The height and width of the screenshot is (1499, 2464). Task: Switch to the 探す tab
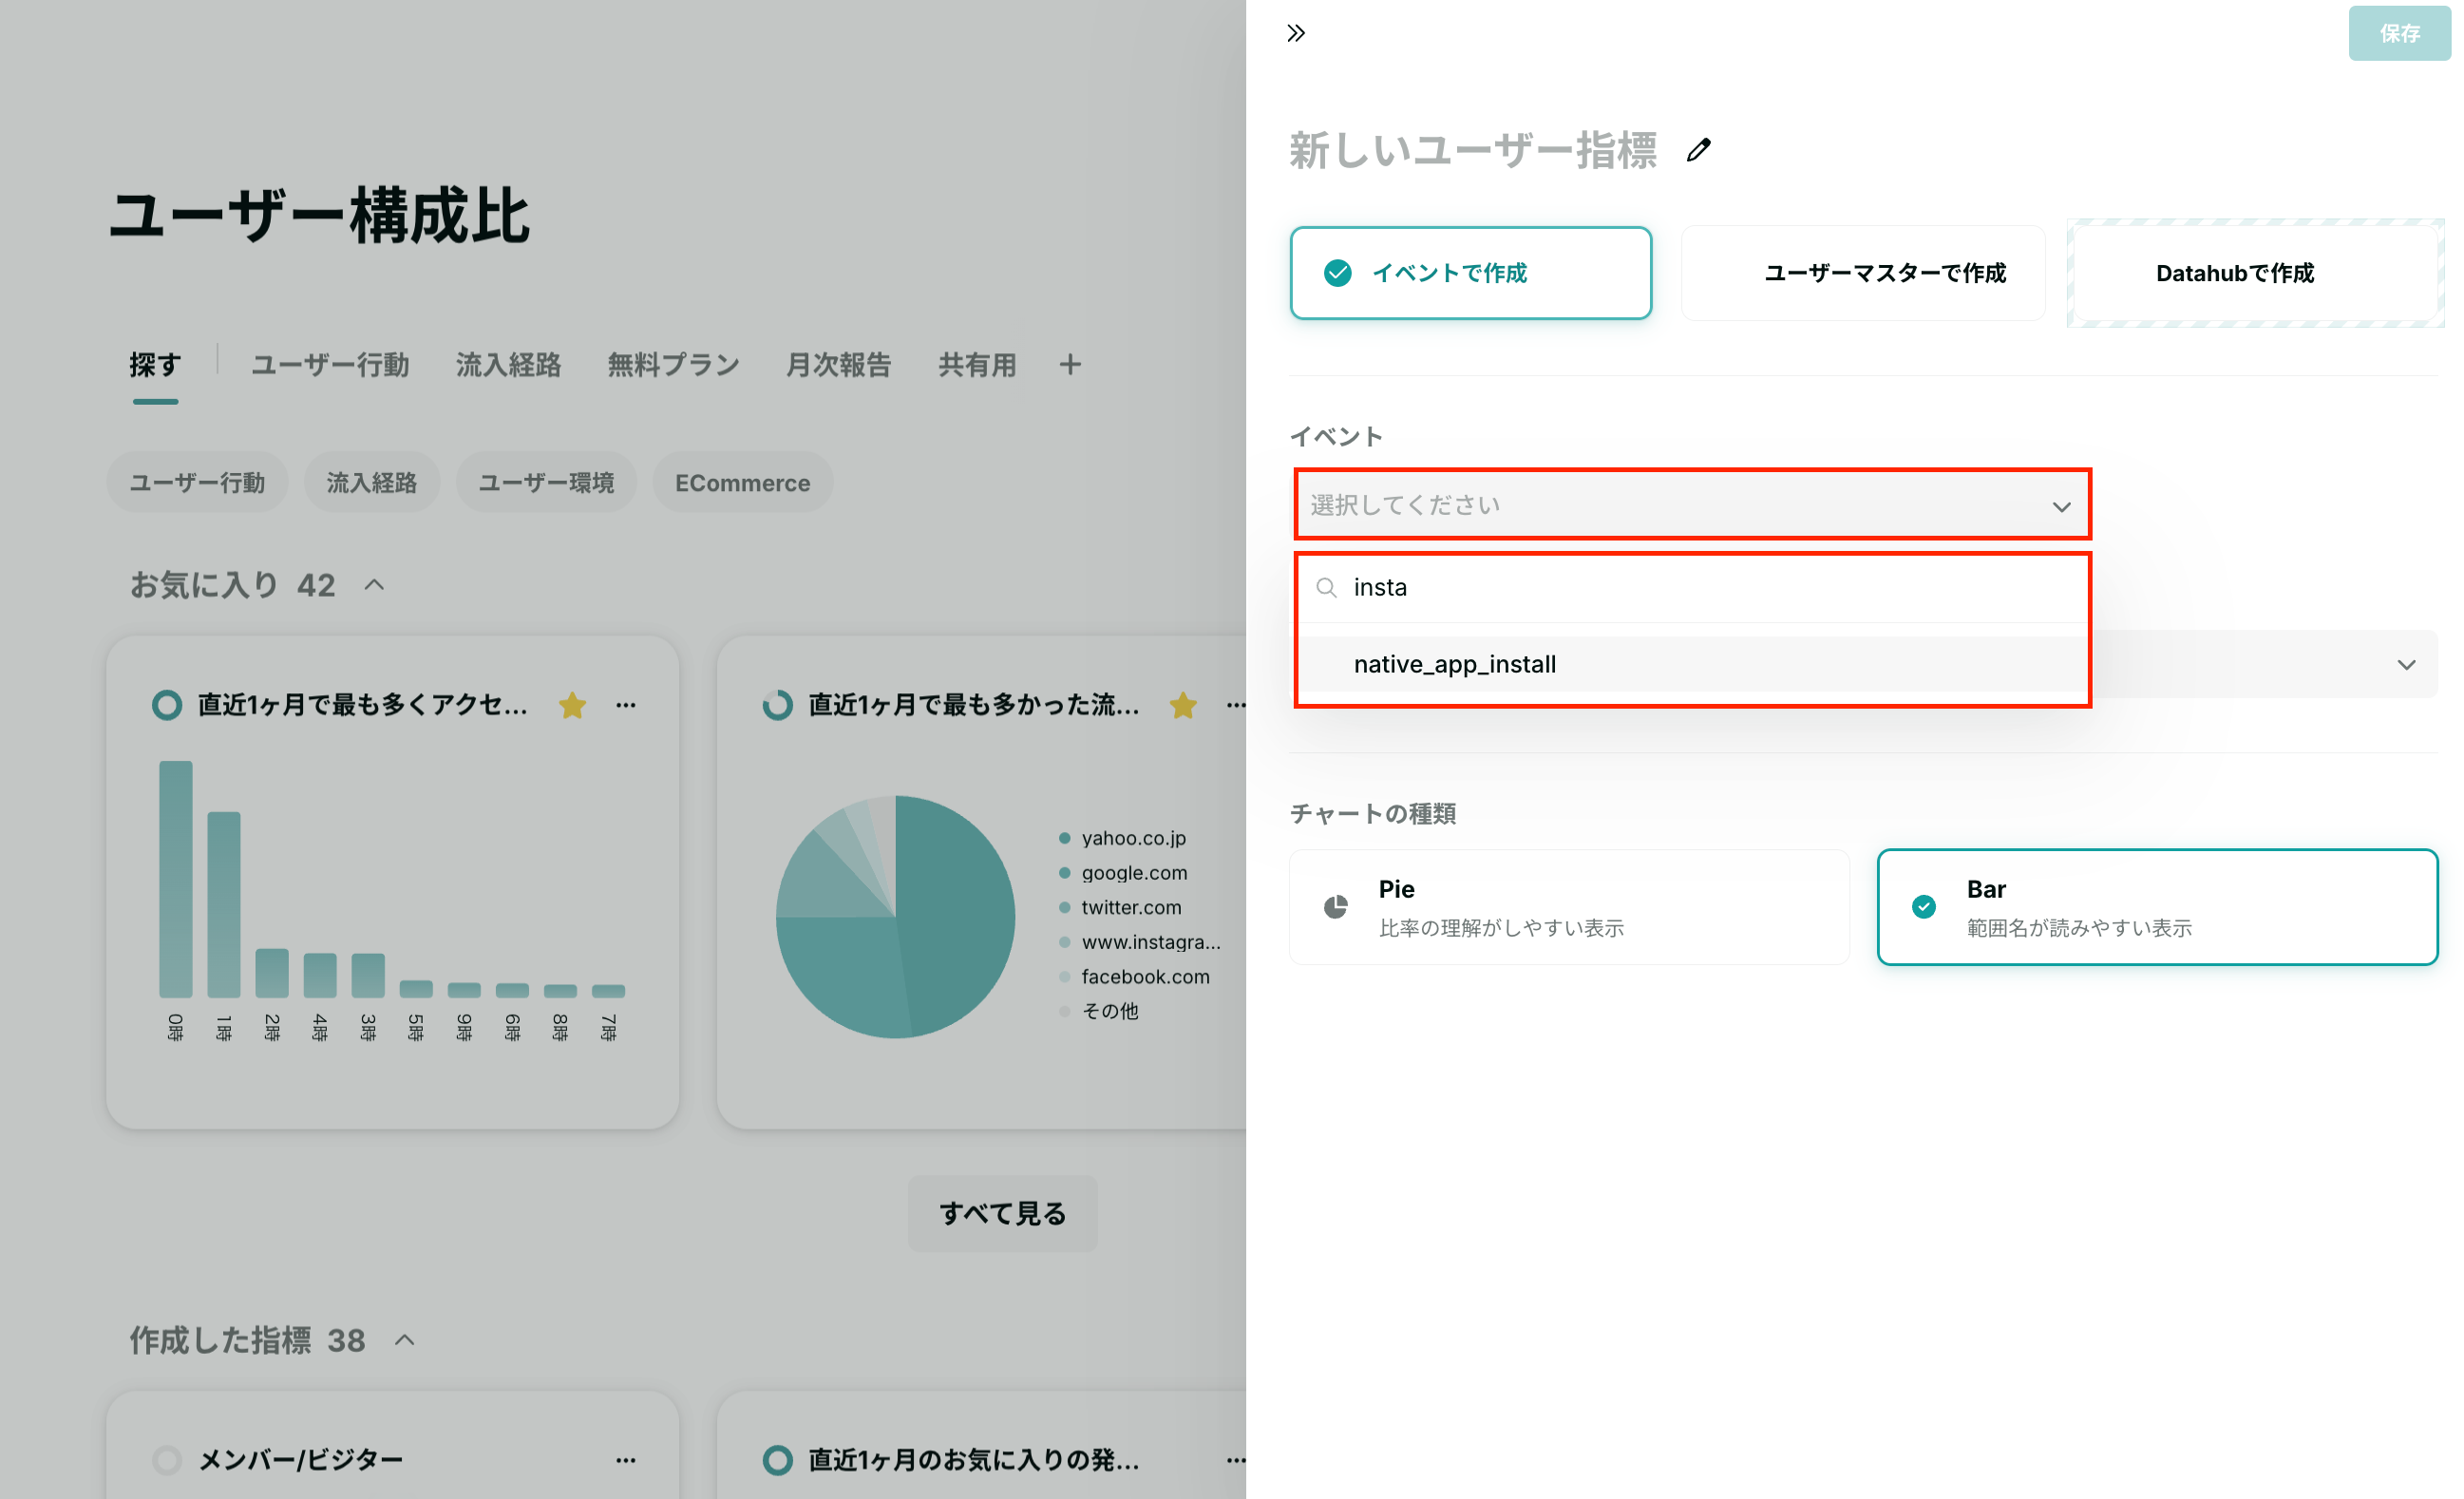(x=155, y=365)
